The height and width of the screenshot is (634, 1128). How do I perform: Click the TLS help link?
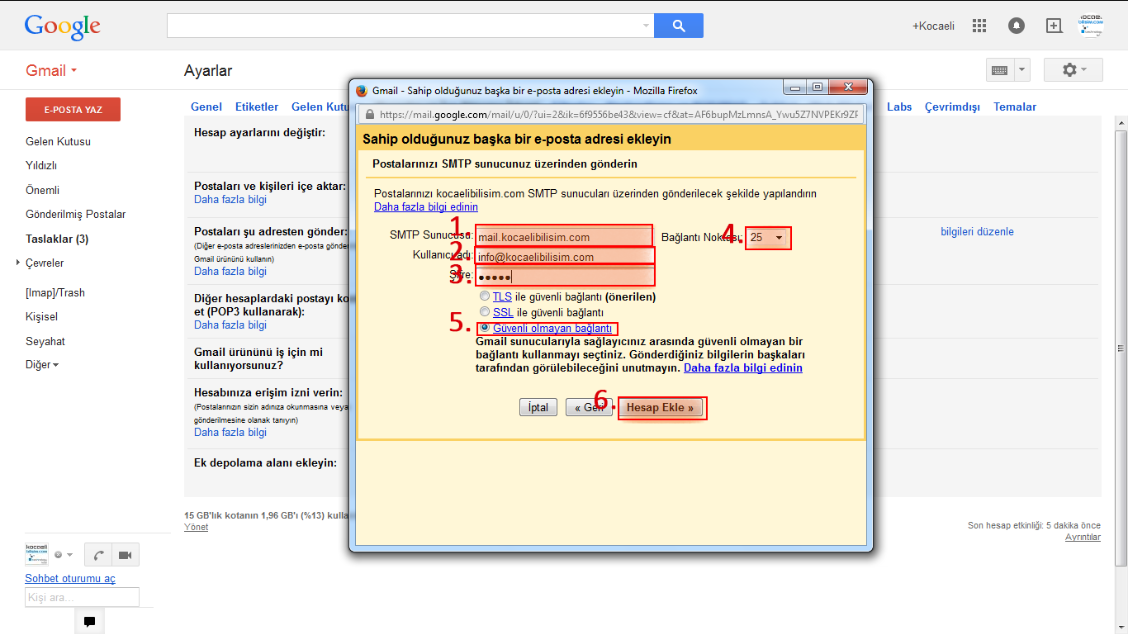[x=502, y=296]
